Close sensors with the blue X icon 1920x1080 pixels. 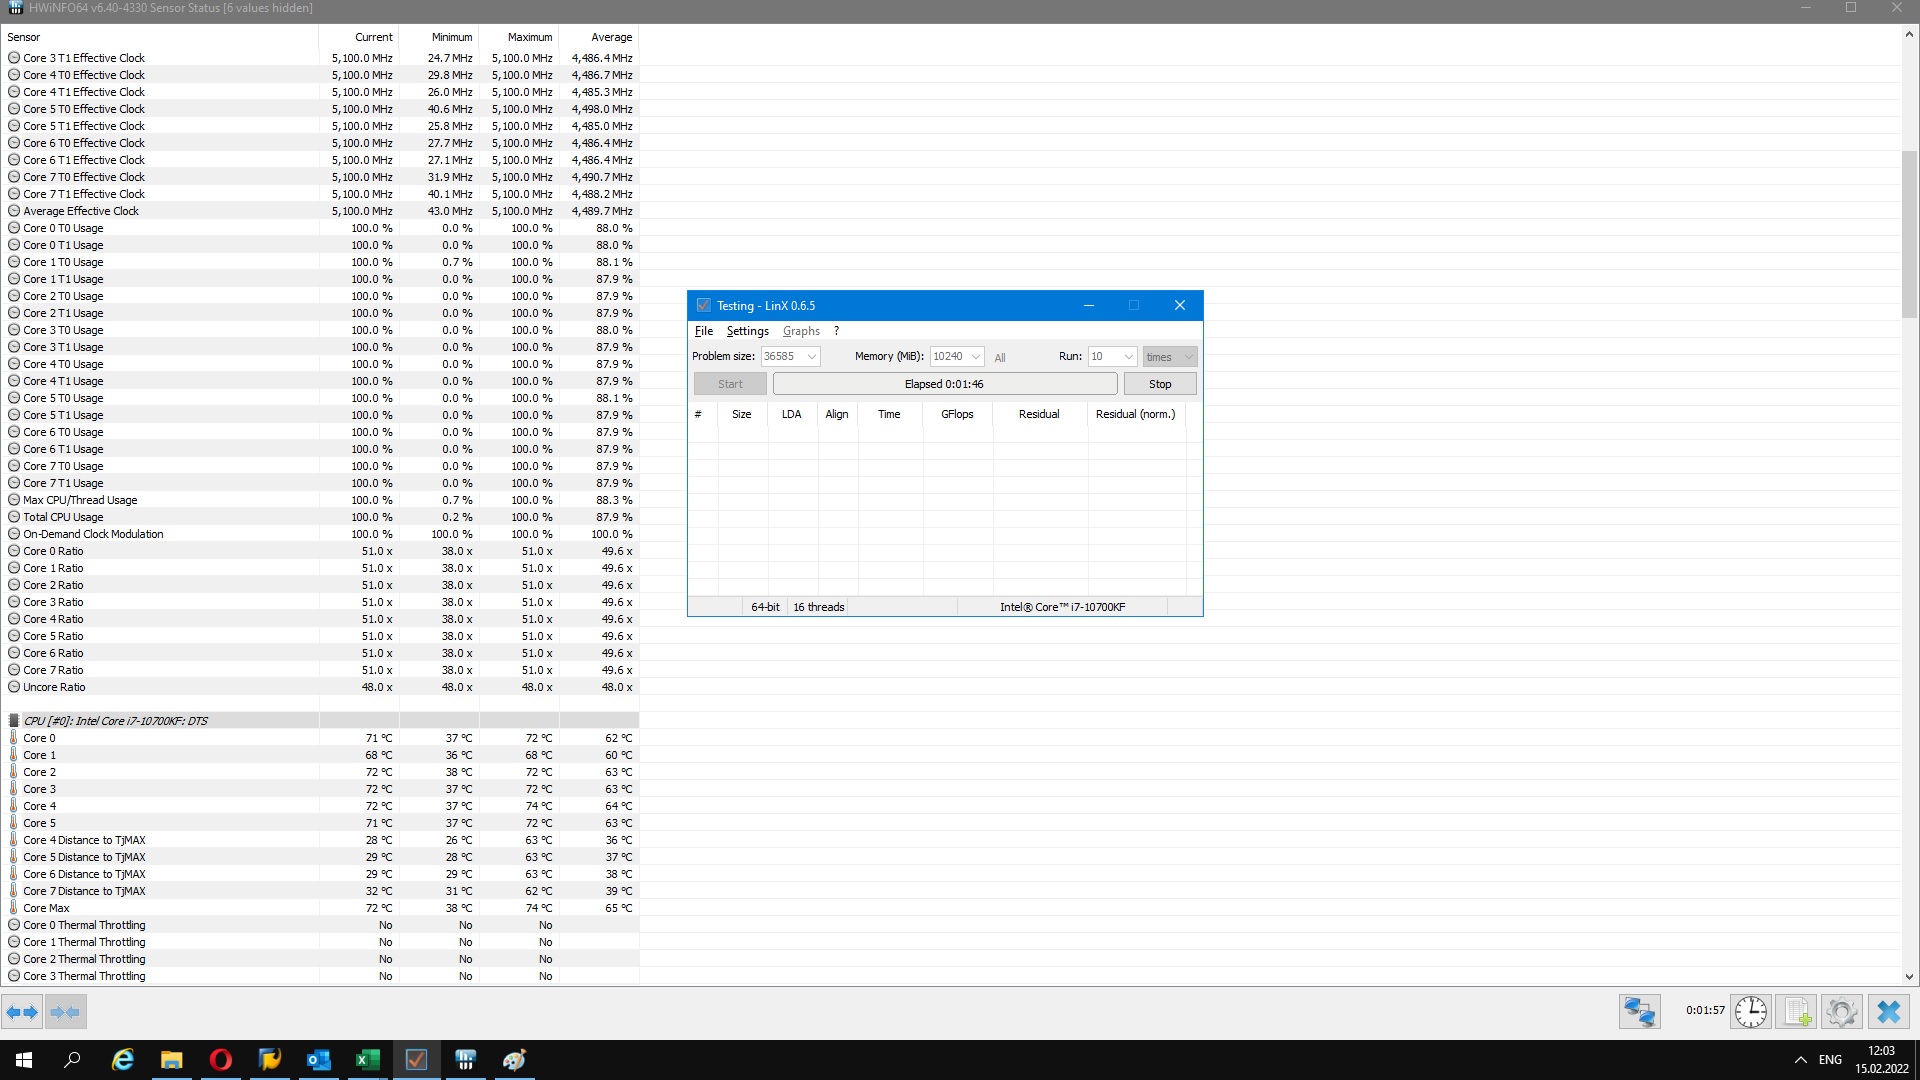point(1888,1012)
